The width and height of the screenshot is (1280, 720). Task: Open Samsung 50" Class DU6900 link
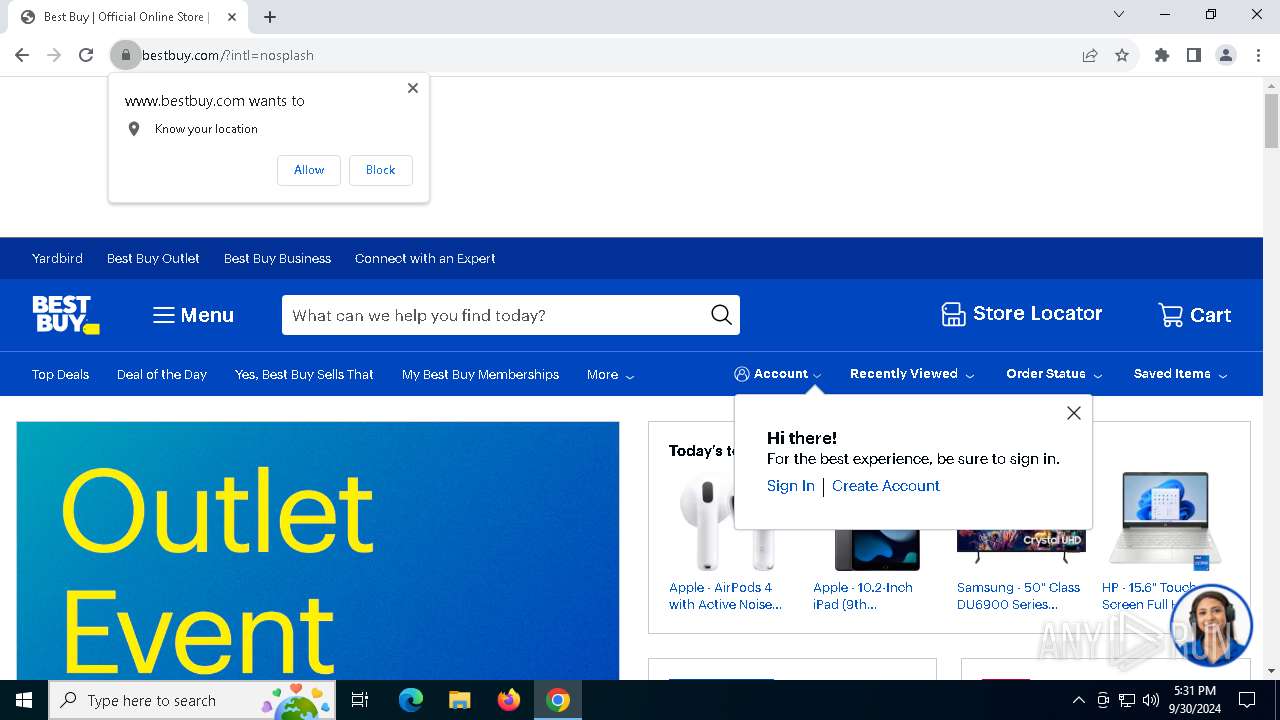click(x=1019, y=596)
